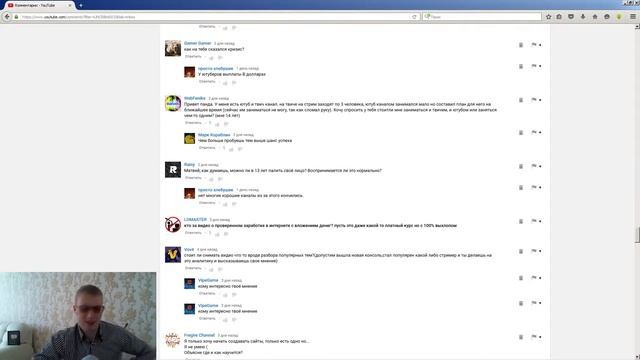Click the Fregire Channel author name

pos(199,335)
